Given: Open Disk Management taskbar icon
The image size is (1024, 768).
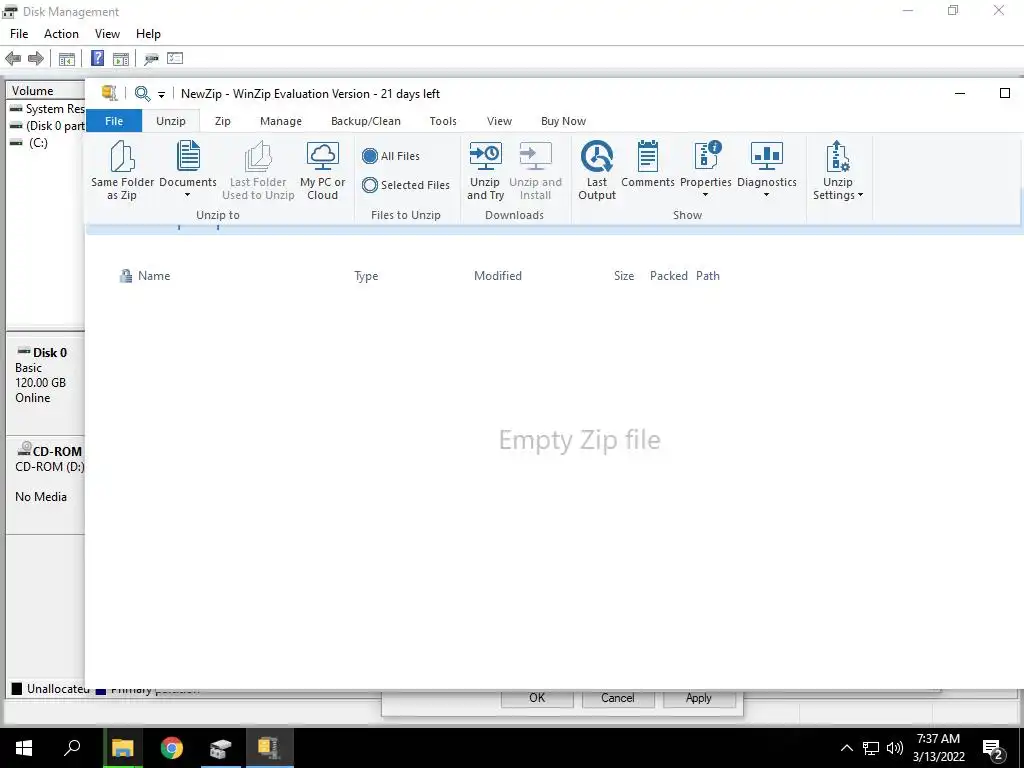Looking at the screenshot, I should coord(221,748).
